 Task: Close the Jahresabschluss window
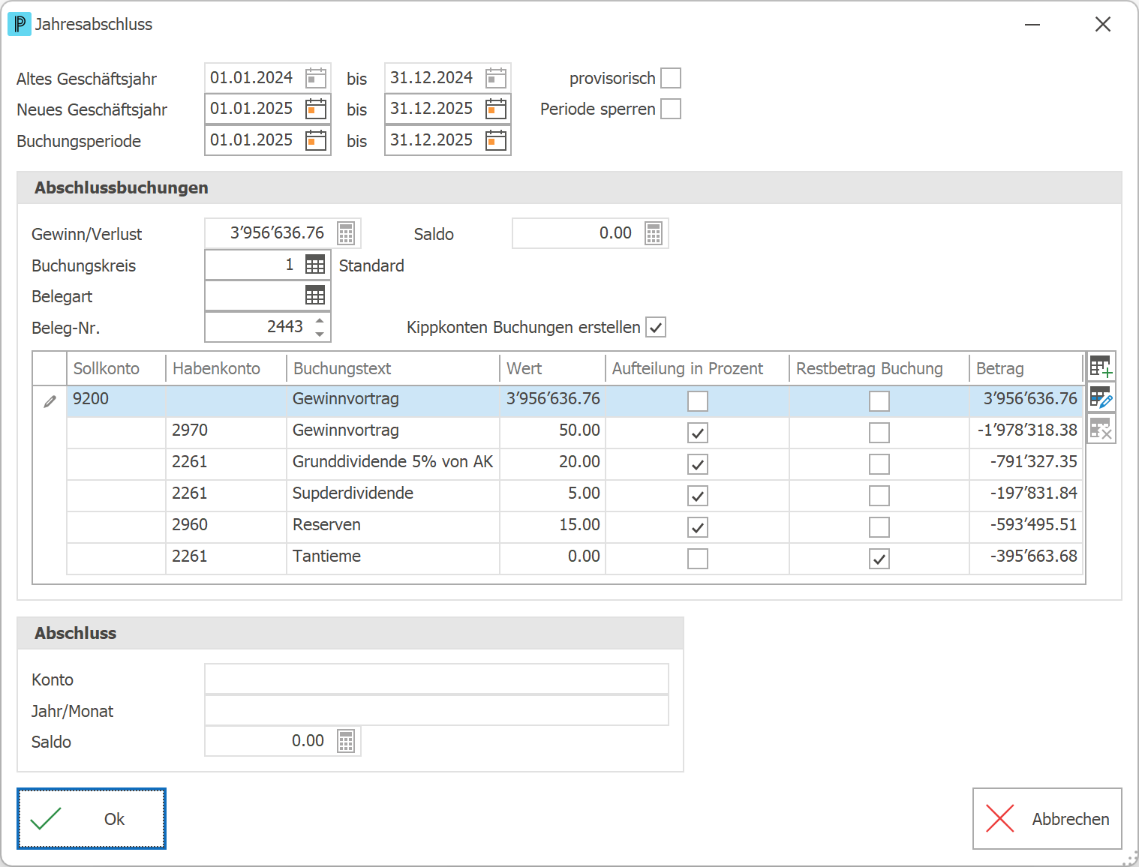[1103, 25]
